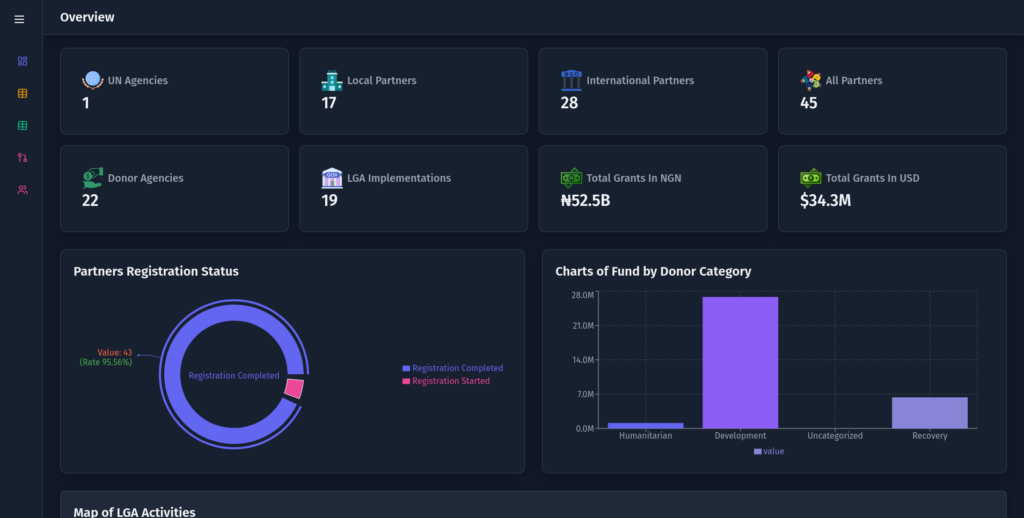Click the All Partners people icon
Screen dimensions: 1024x518
point(811,80)
